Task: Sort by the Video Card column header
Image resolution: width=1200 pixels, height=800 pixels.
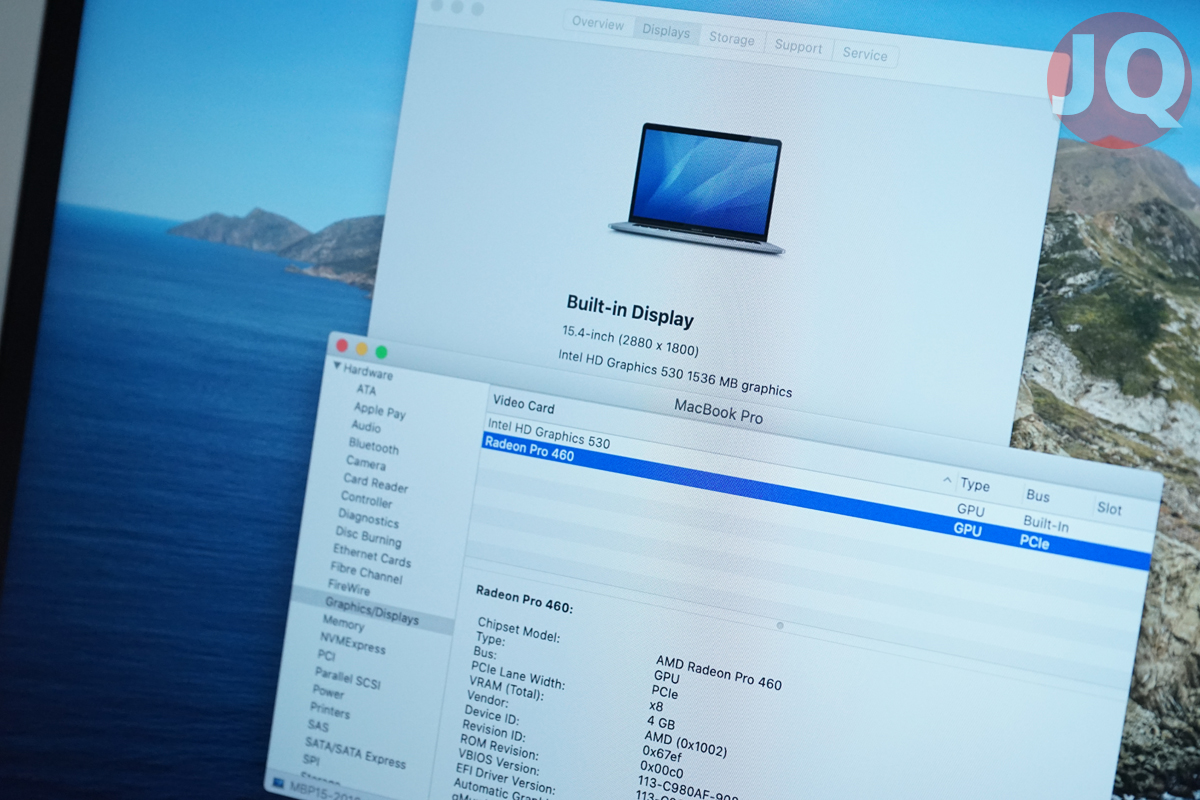Action: coord(523,404)
